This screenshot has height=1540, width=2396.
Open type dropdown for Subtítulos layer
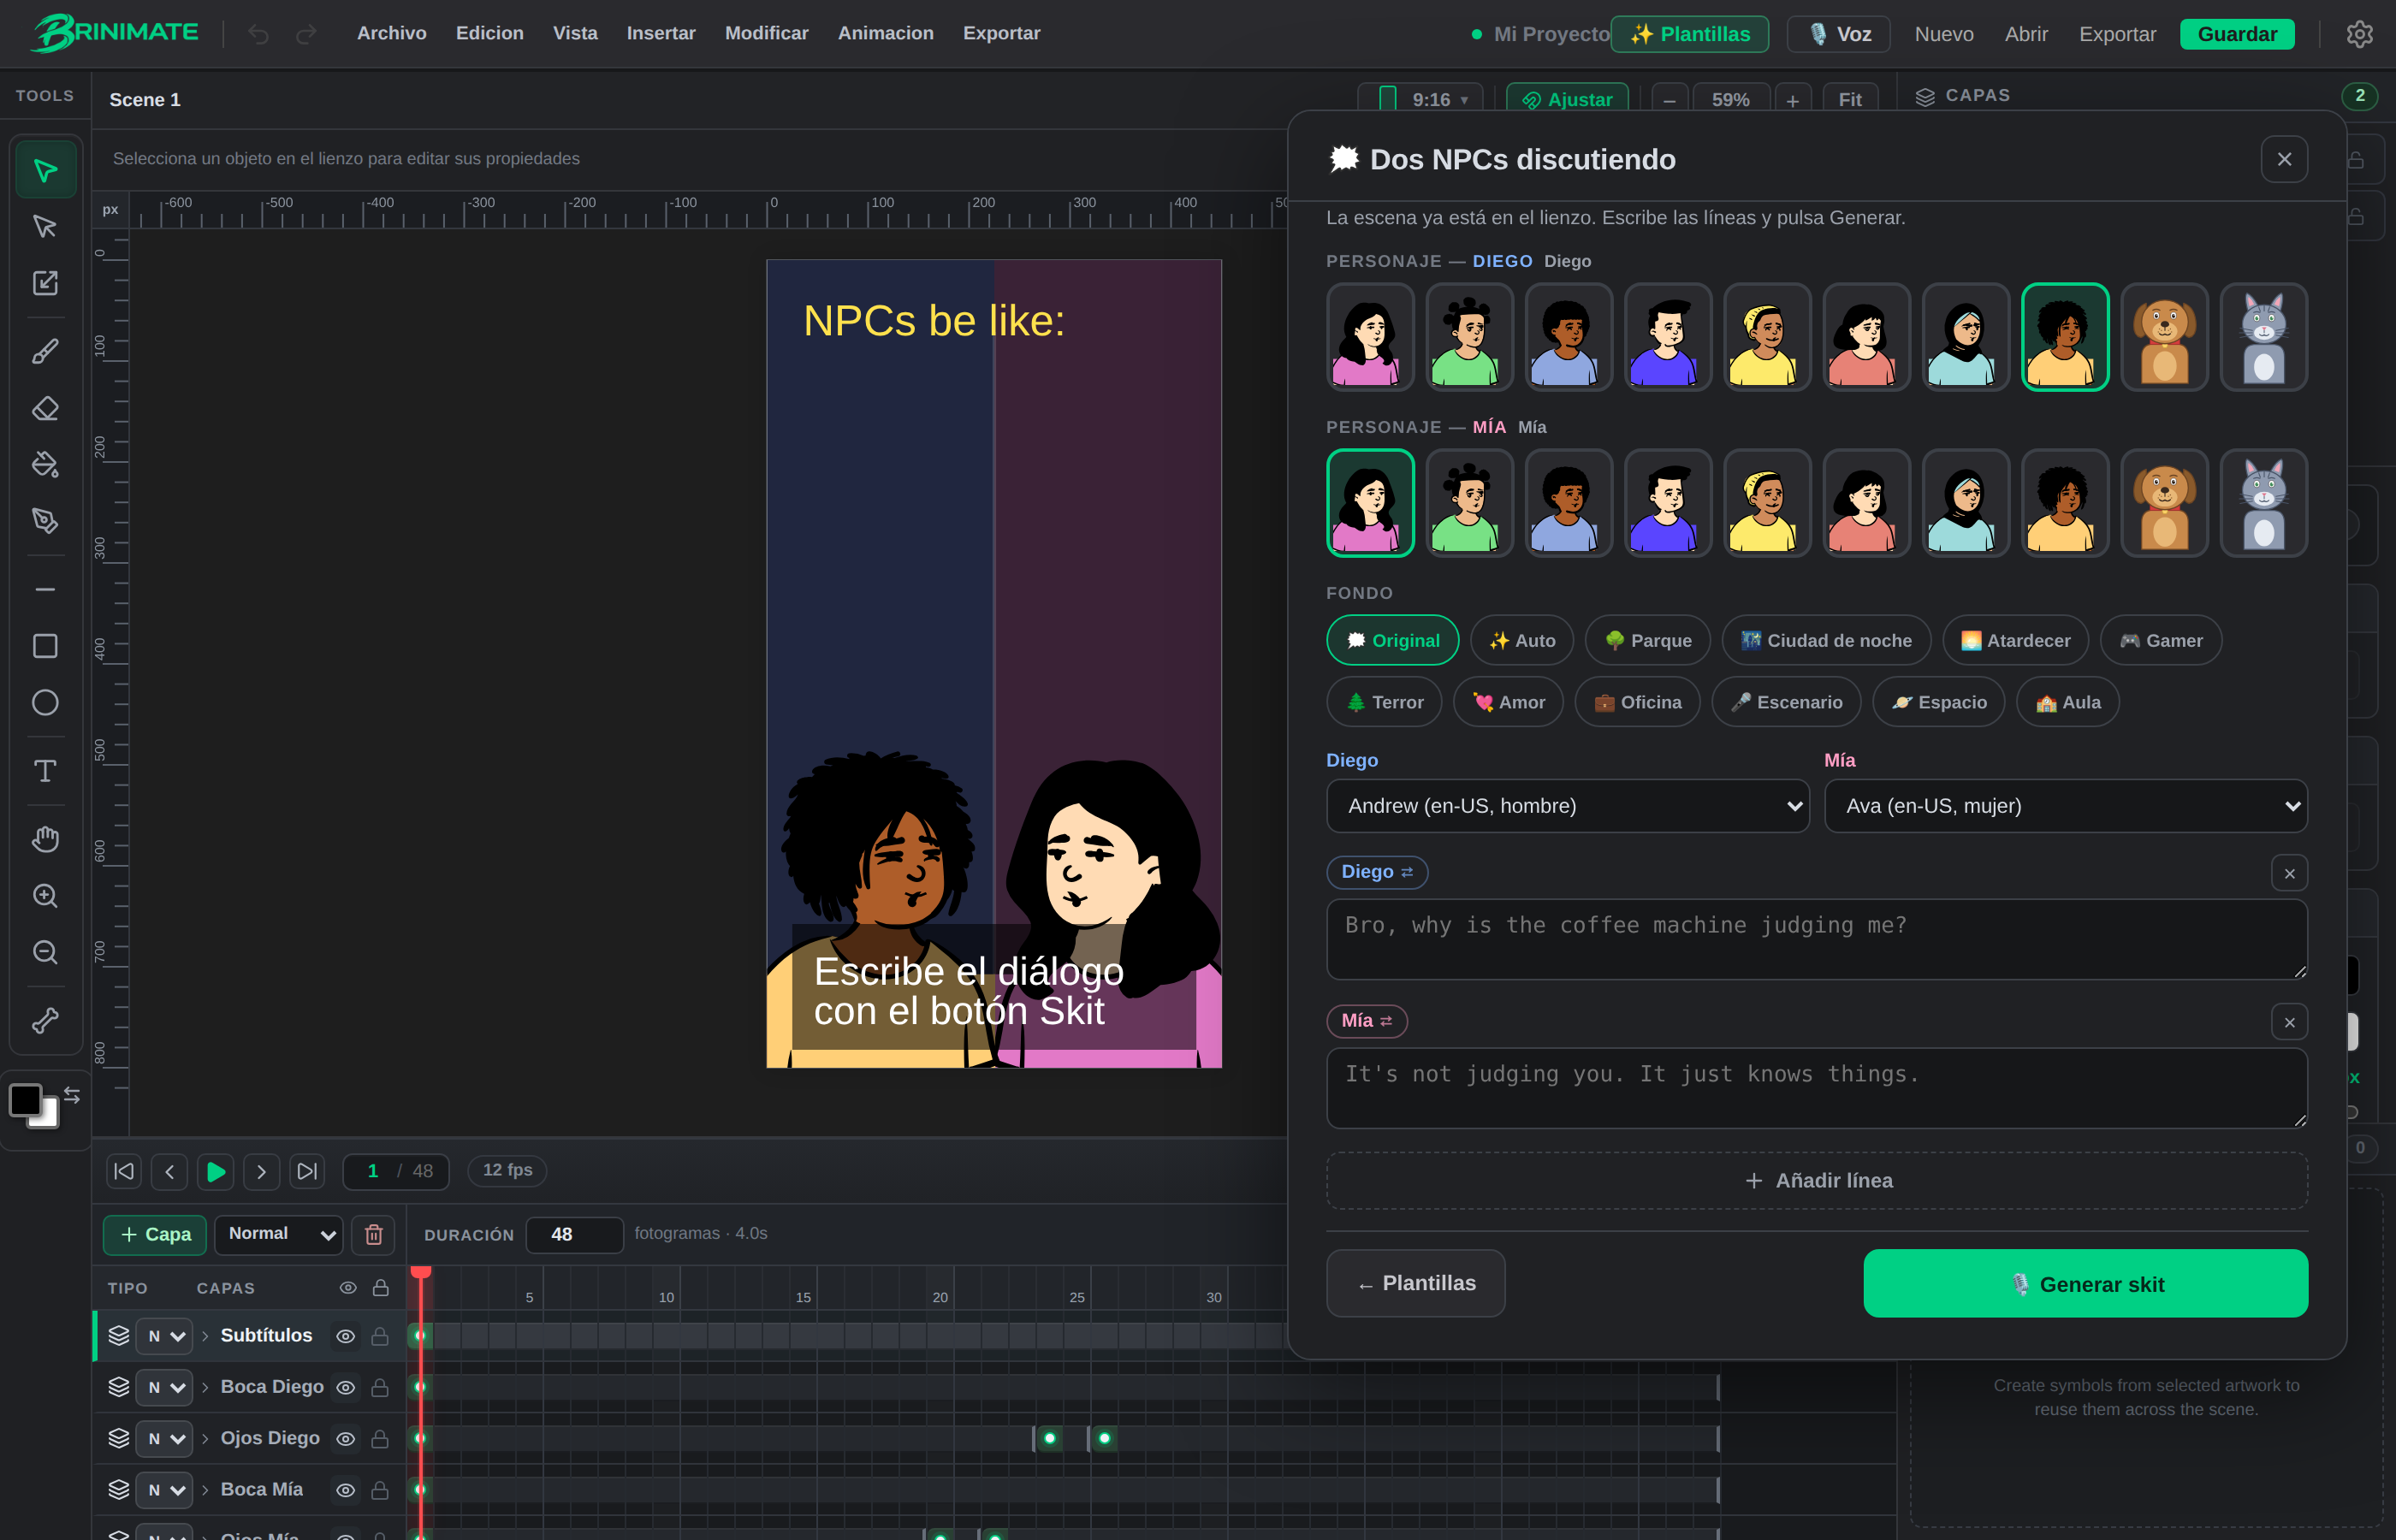pos(164,1336)
